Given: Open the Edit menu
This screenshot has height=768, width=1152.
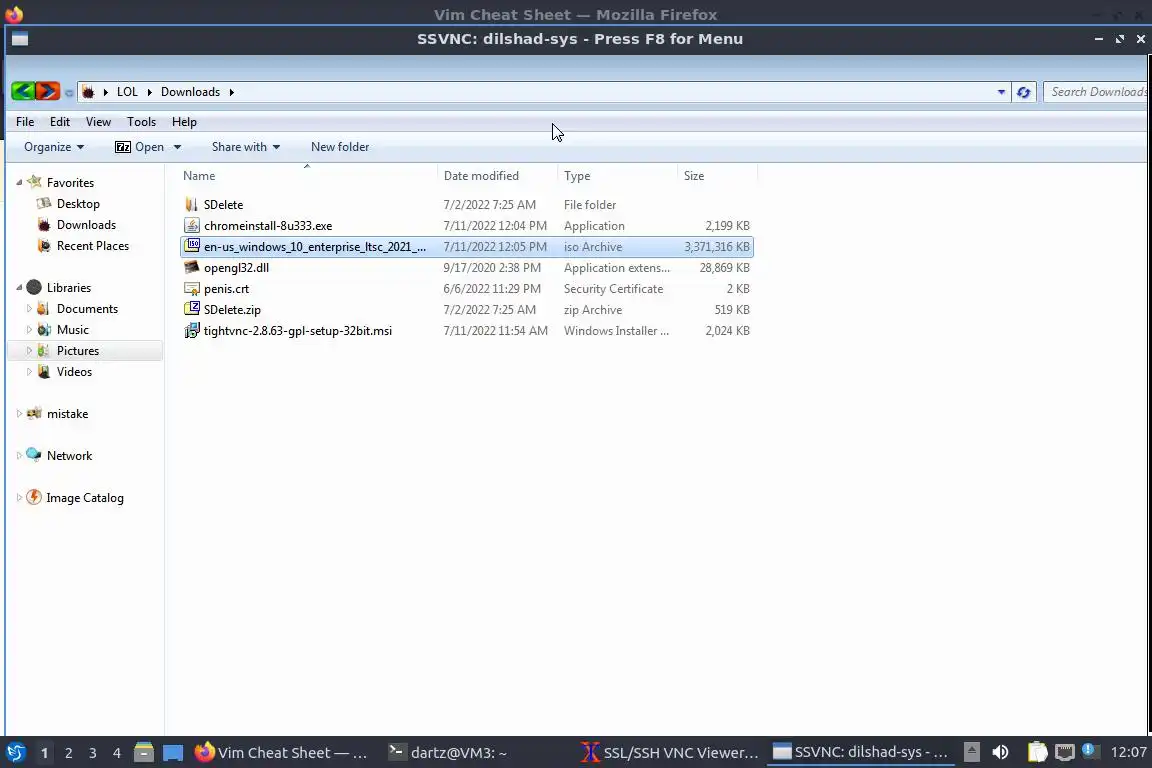Looking at the screenshot, I should (x=60, y=122).
